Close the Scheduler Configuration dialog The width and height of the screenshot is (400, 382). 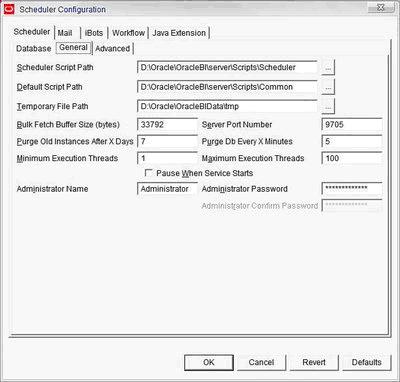pyautogui.click(x=381, y=7)
